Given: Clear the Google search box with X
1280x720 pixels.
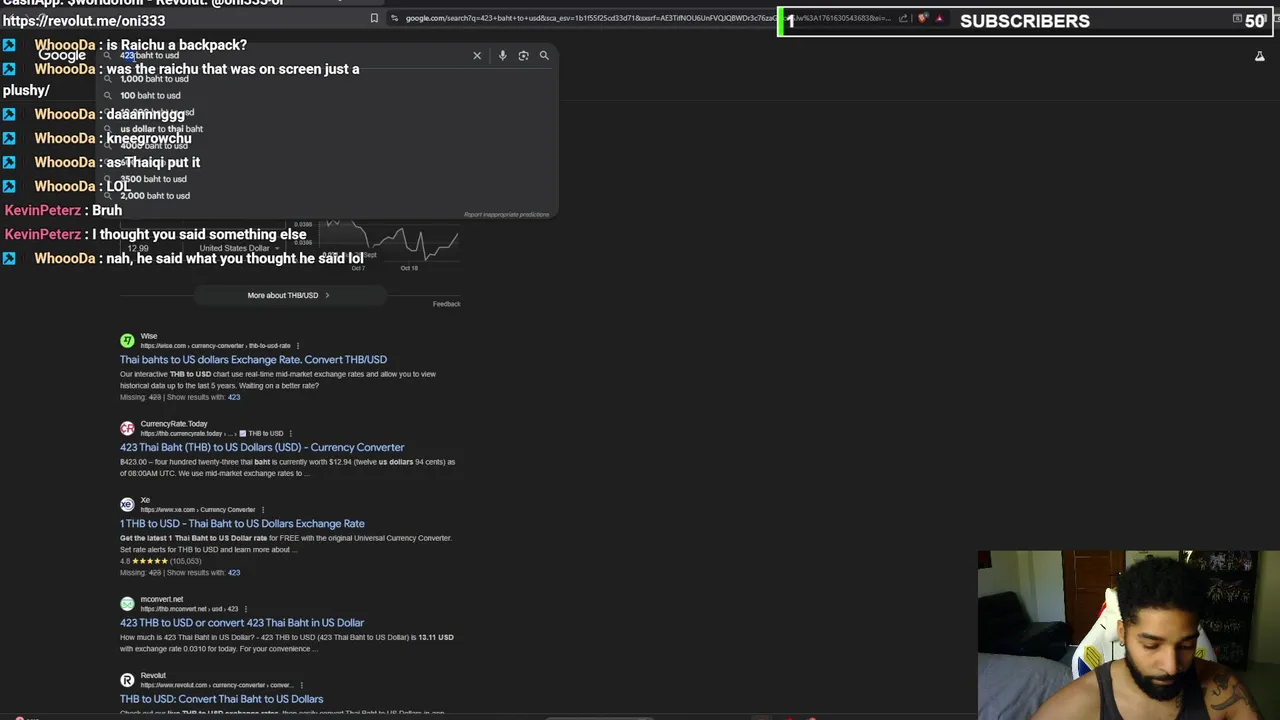Looking at the screenshot, I should (477, 56).
